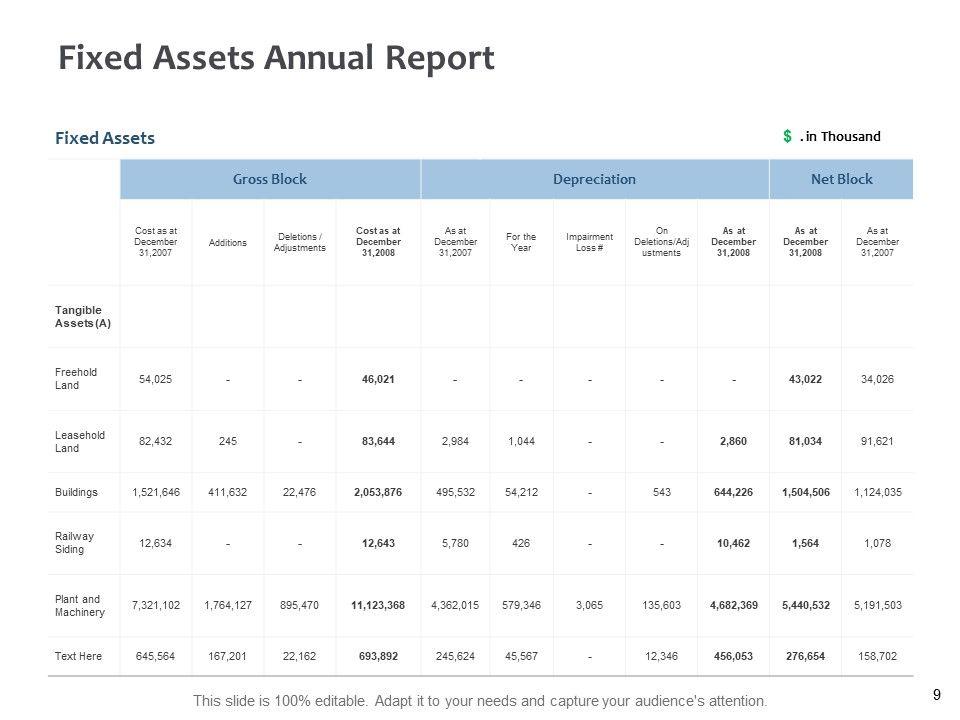Screen dimensions: 960x720
Task: Click the 'Gross Block' header cell
Action: [269, 179]
